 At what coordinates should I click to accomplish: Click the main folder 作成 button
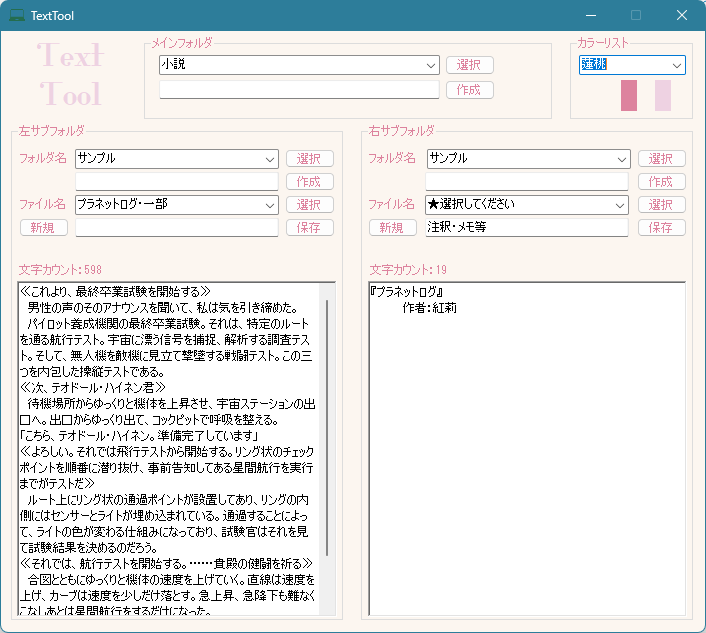tap(469, 90)
